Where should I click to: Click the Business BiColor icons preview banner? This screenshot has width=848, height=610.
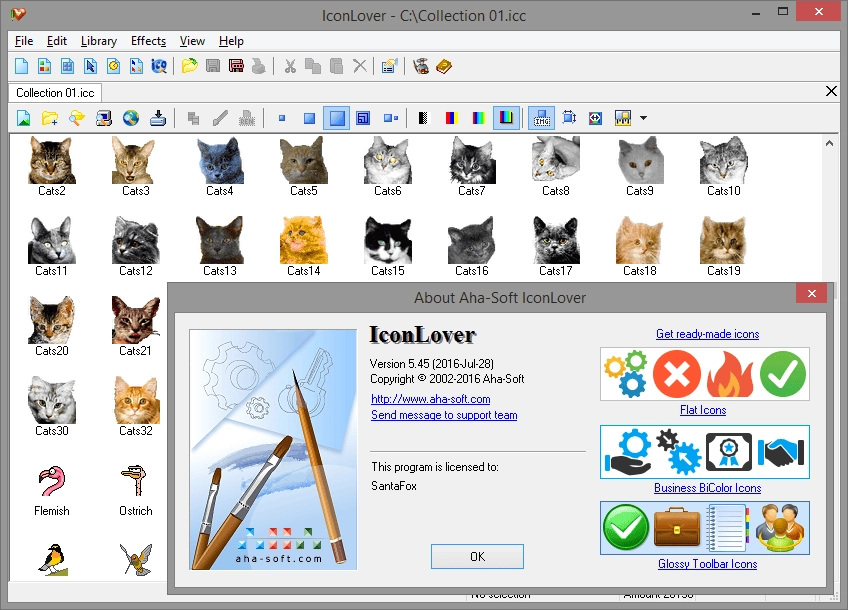(705, 452)
